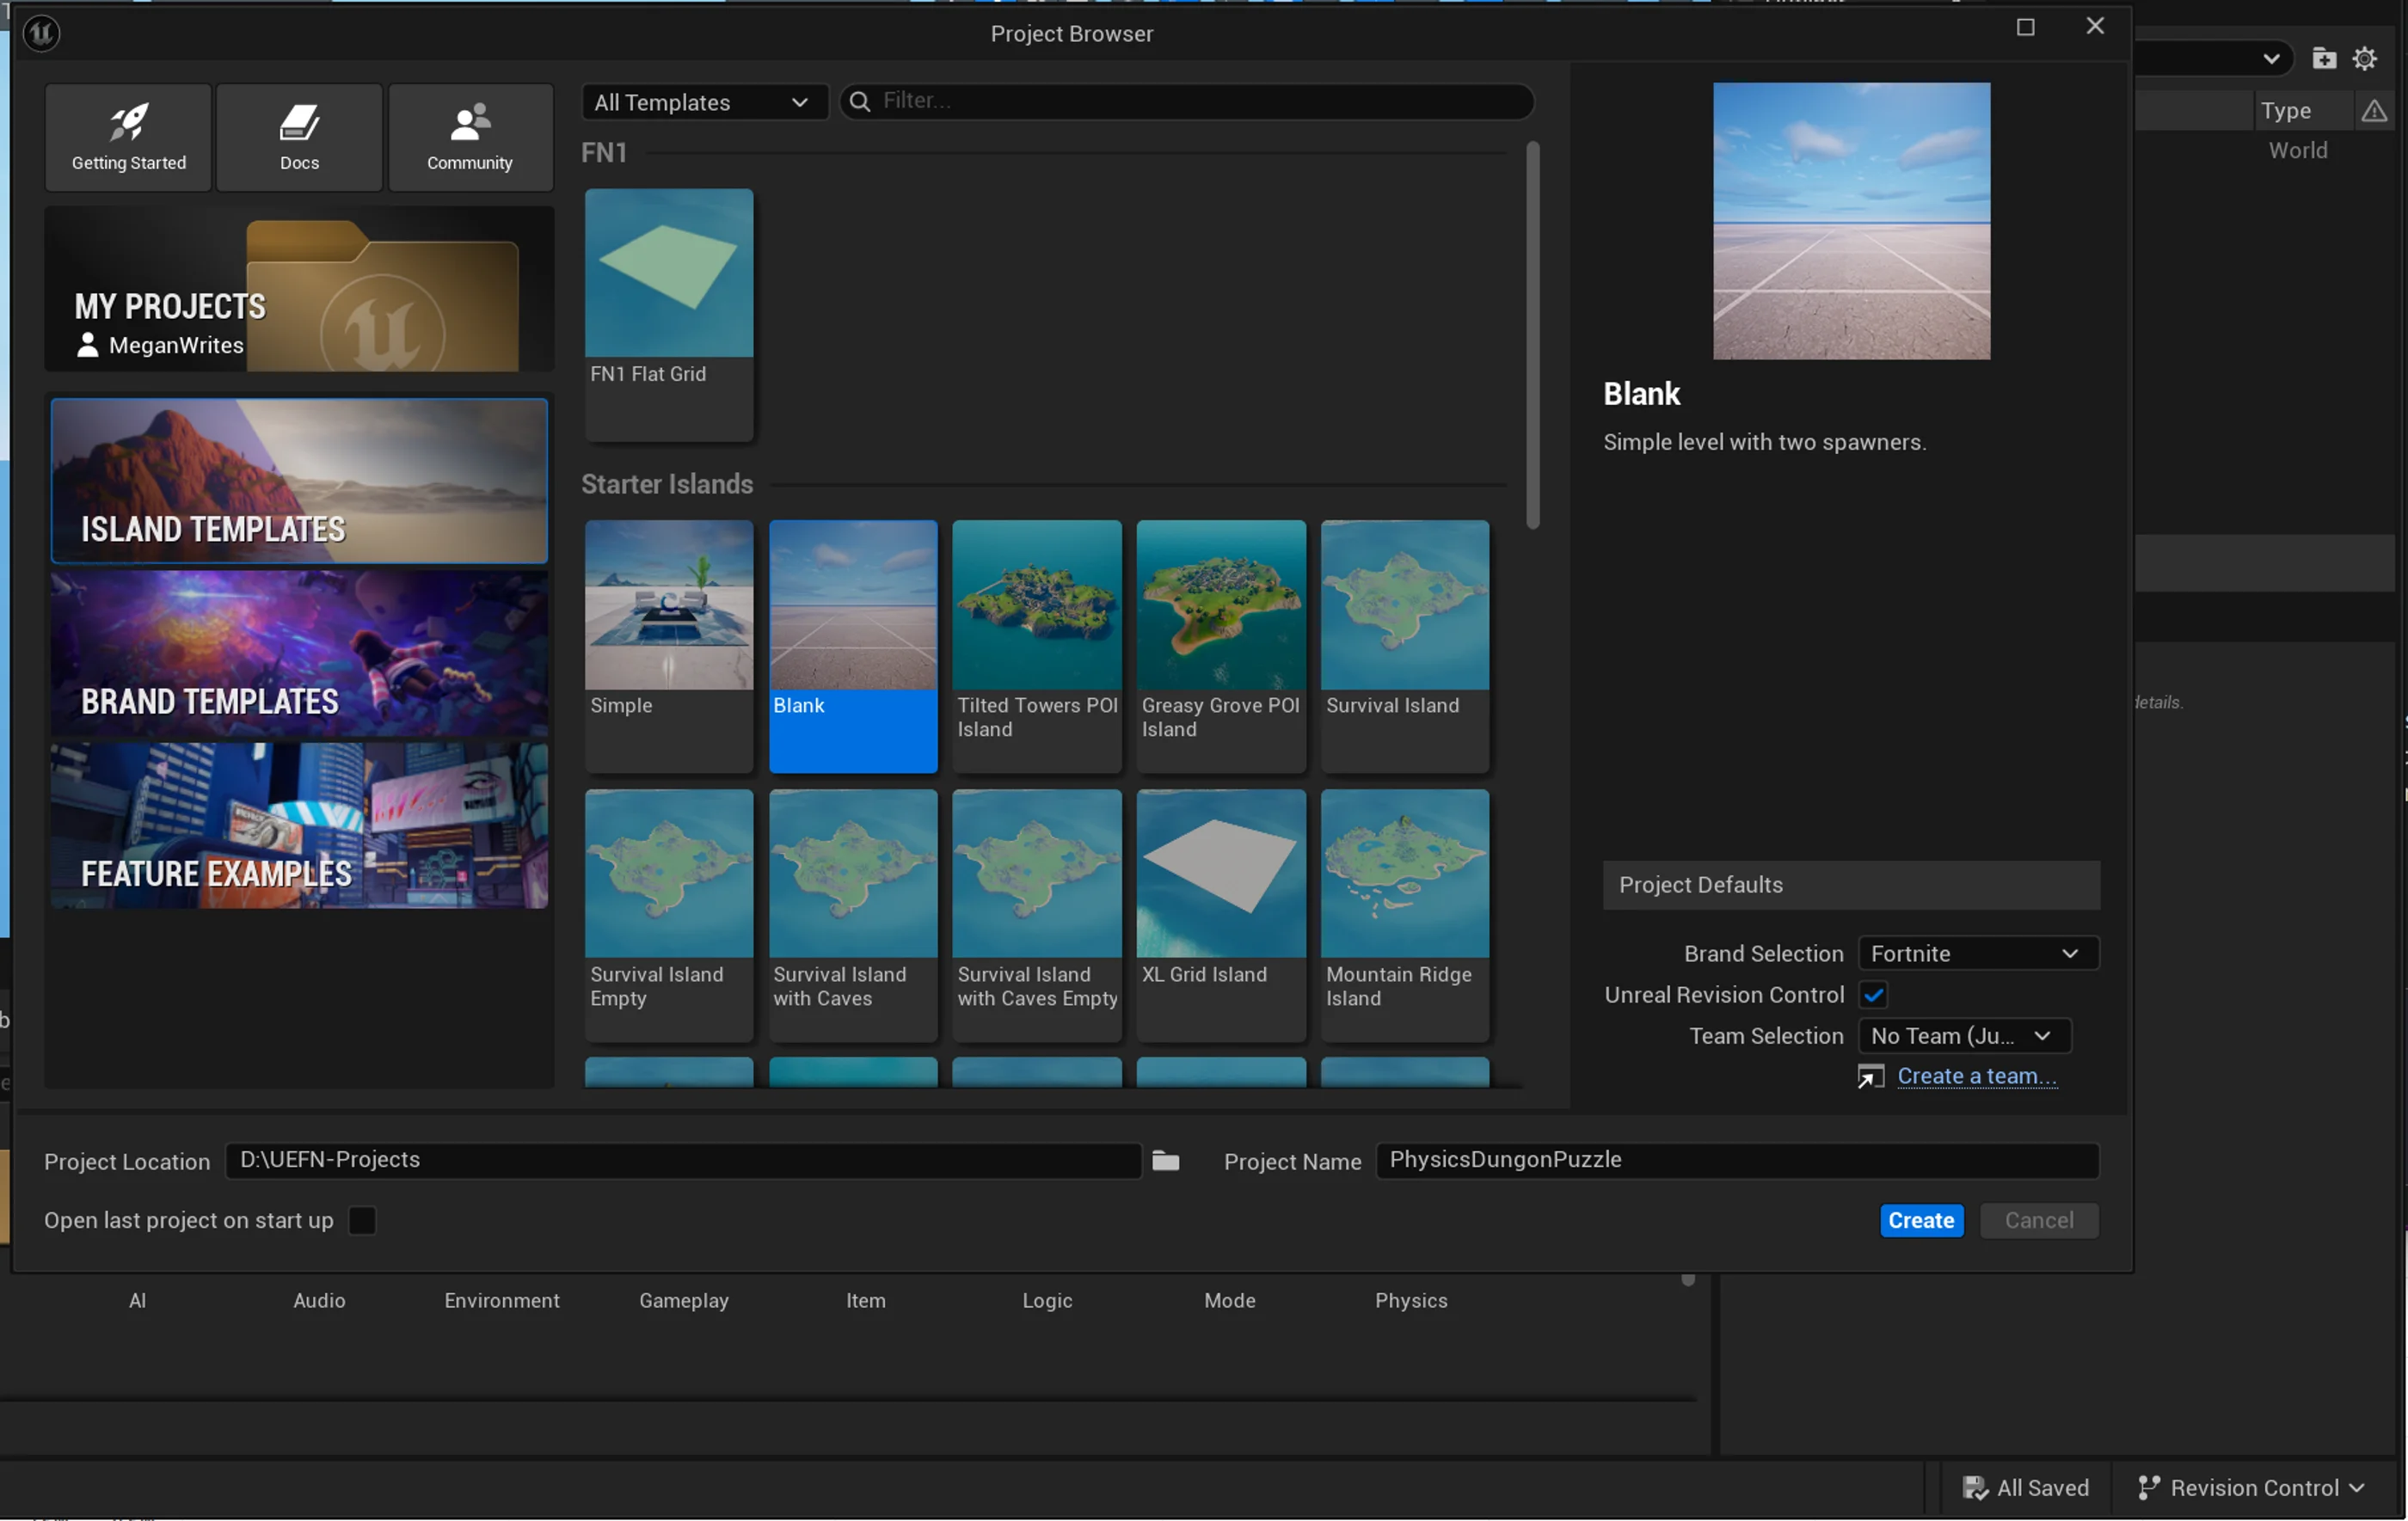Click add folder icon in background window

[x=2324, y=58]
